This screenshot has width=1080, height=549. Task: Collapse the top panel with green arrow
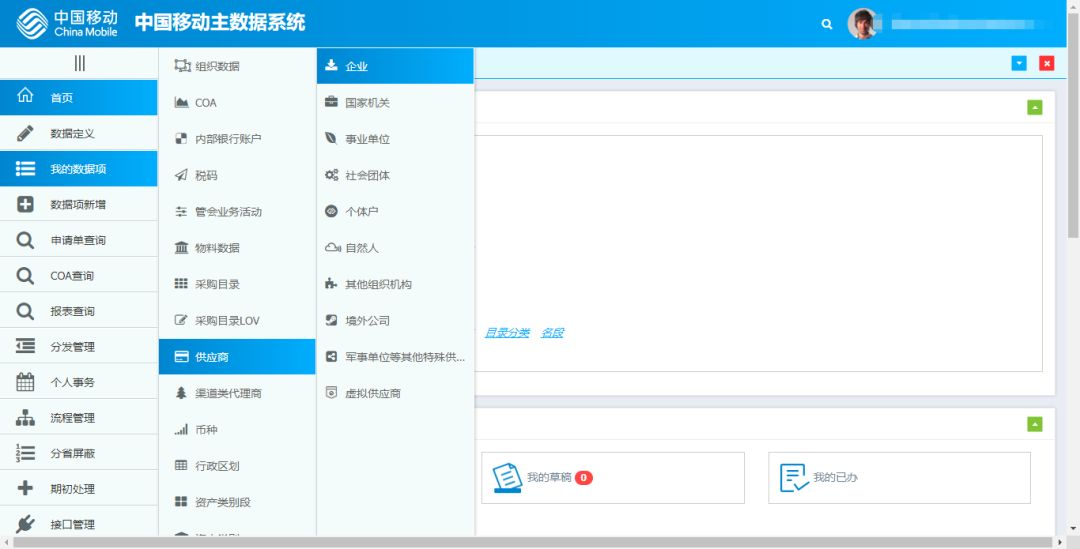pos(1034,108)
